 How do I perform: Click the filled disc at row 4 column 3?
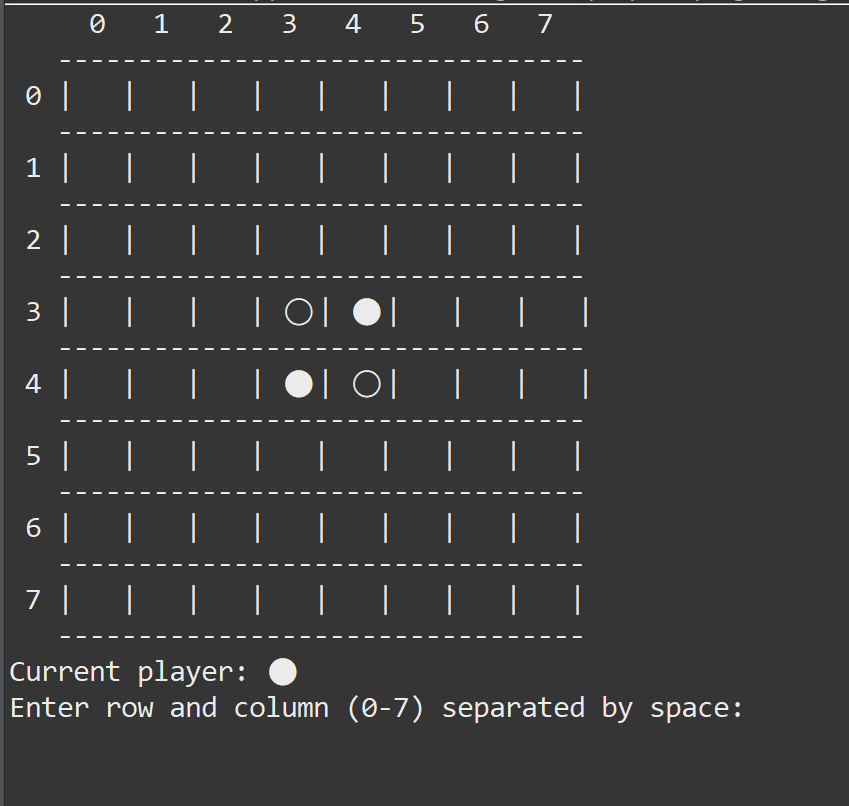coord(298,384)
